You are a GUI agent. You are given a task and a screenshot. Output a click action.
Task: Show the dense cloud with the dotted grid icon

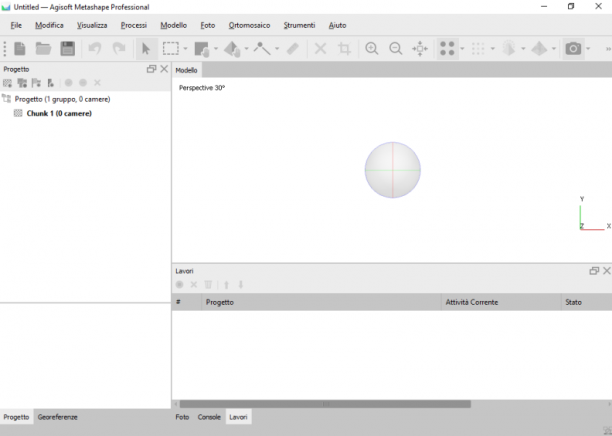click(x=478, y=49)
